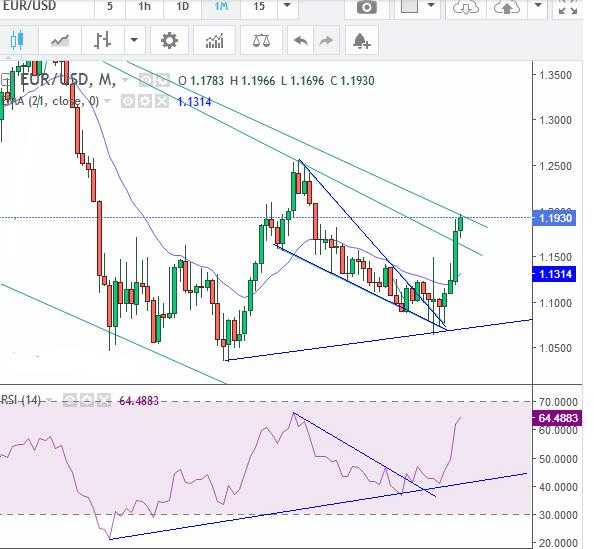Click the 30.0000 RSI scale value
This screenshot has width=594, height=549.
click(x=558, y=515)
